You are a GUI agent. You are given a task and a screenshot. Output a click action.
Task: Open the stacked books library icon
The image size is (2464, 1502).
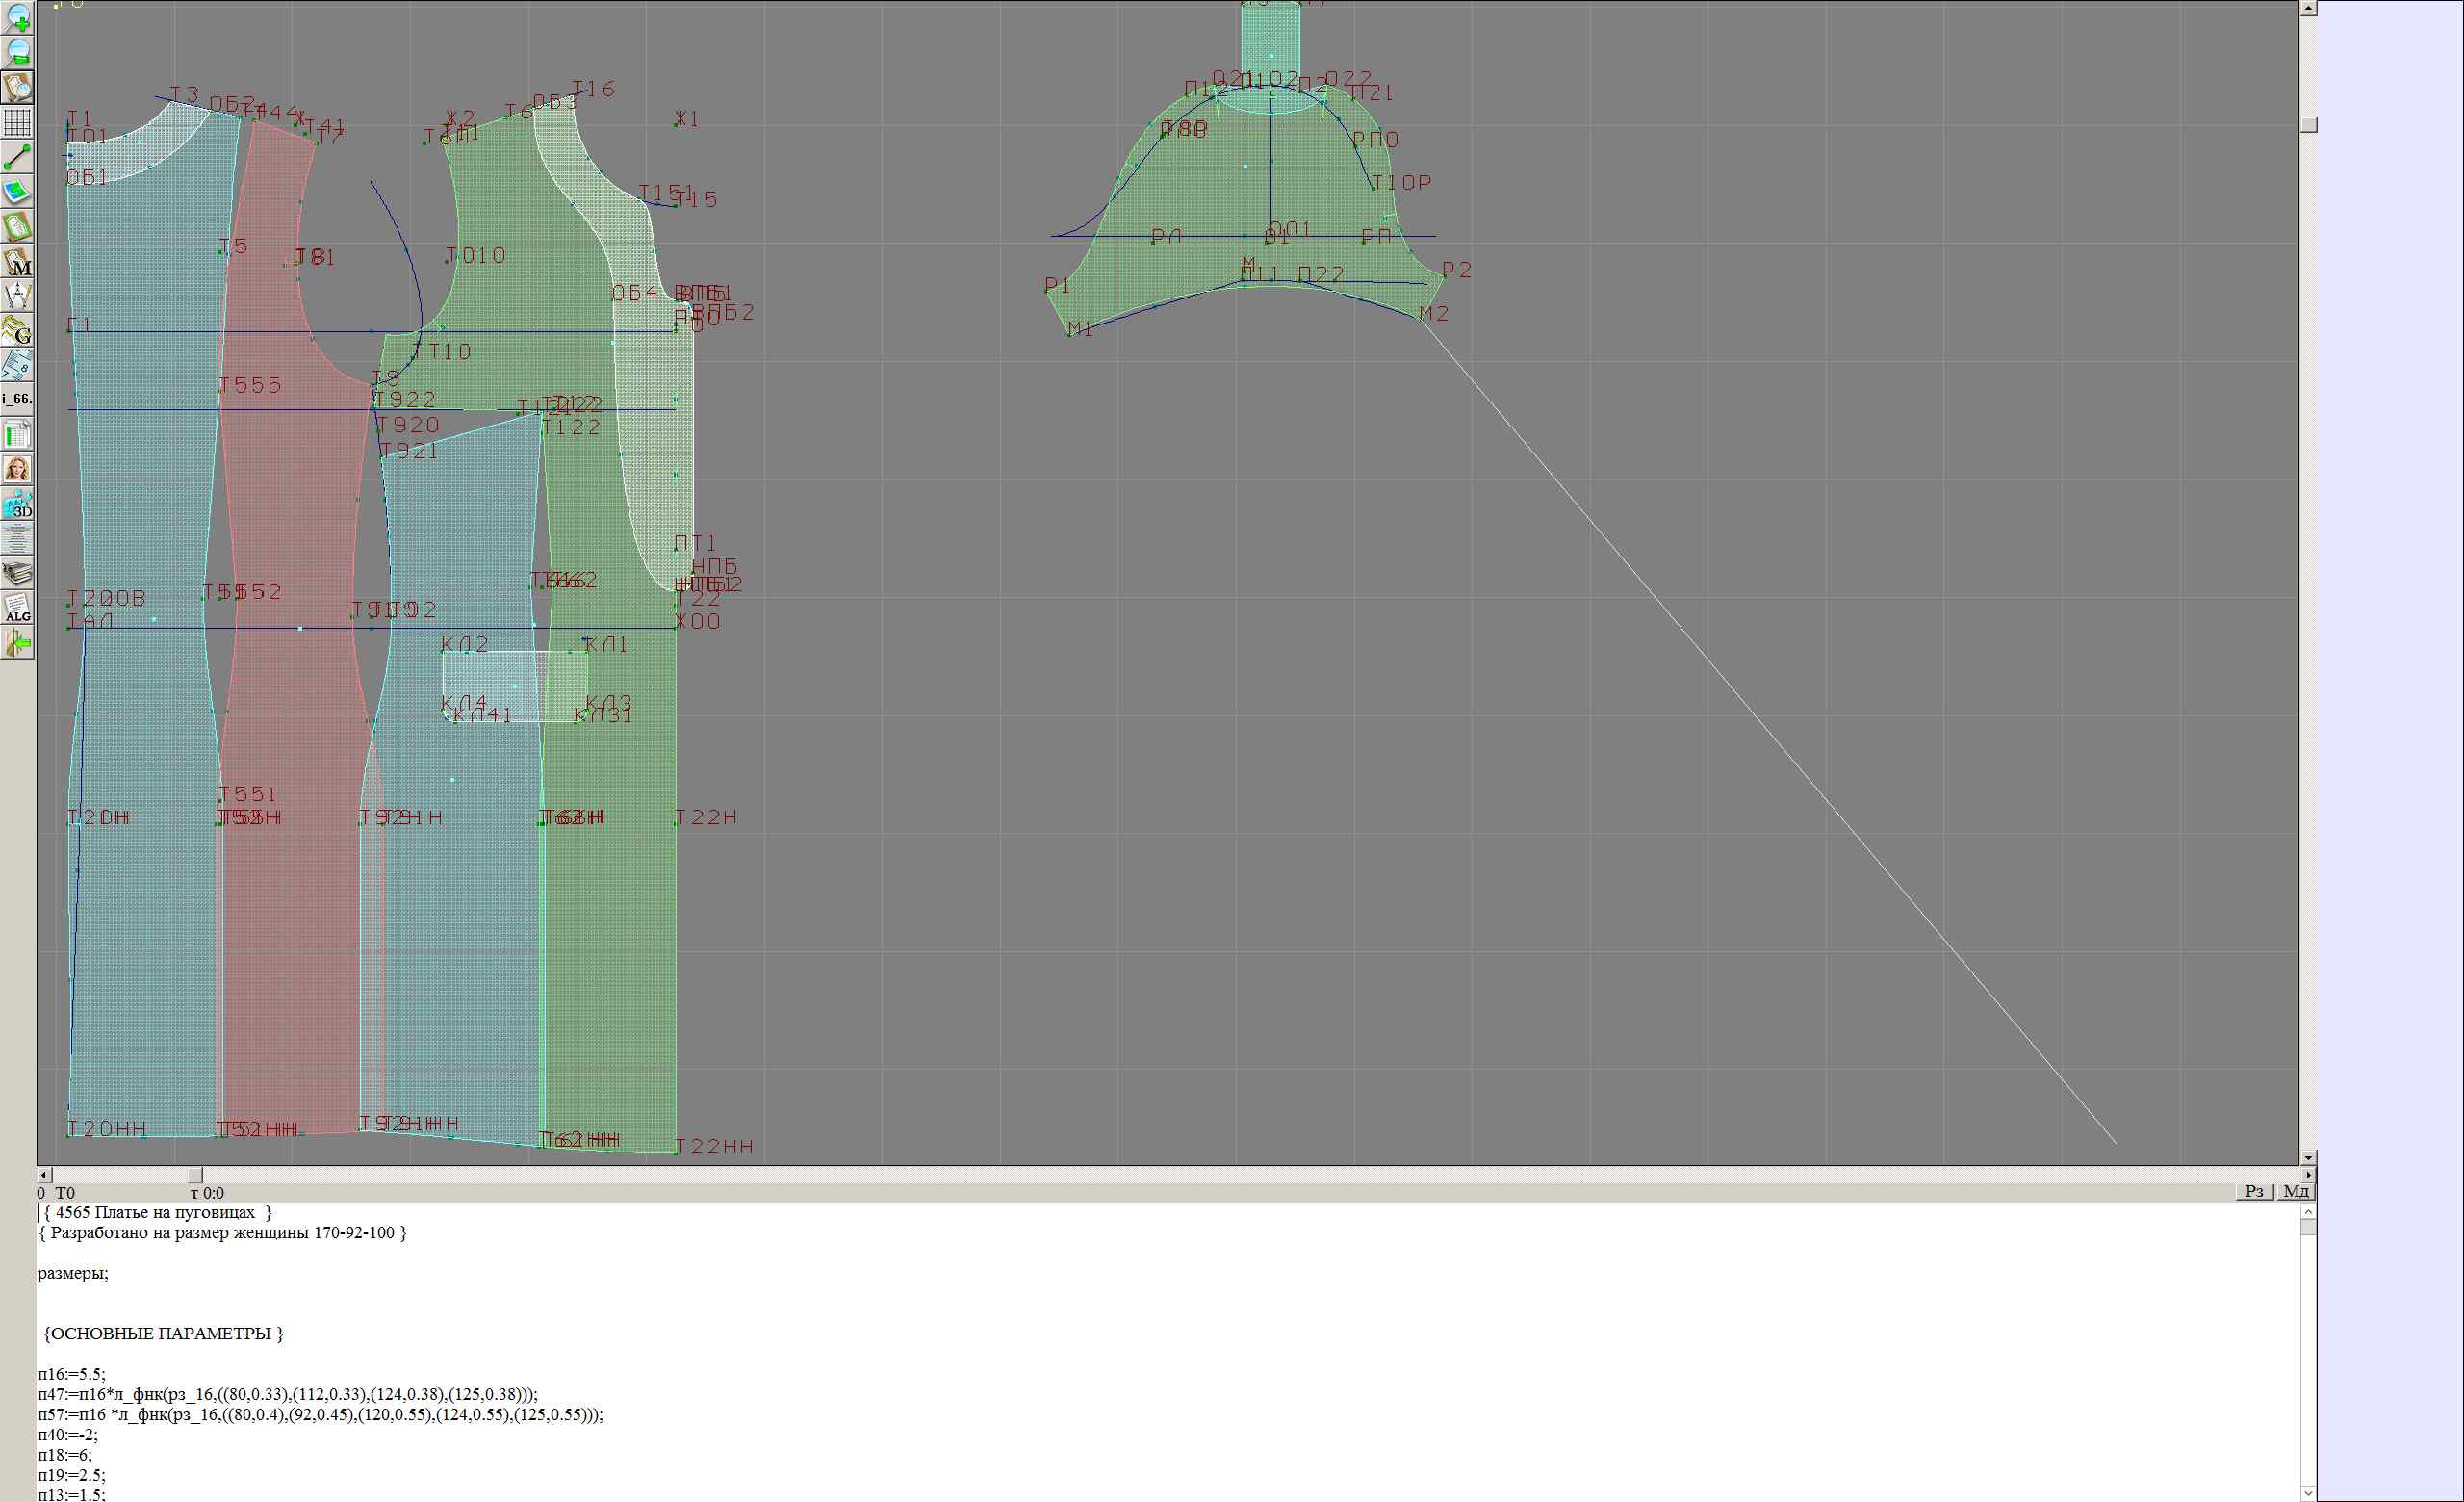(18, 573)
